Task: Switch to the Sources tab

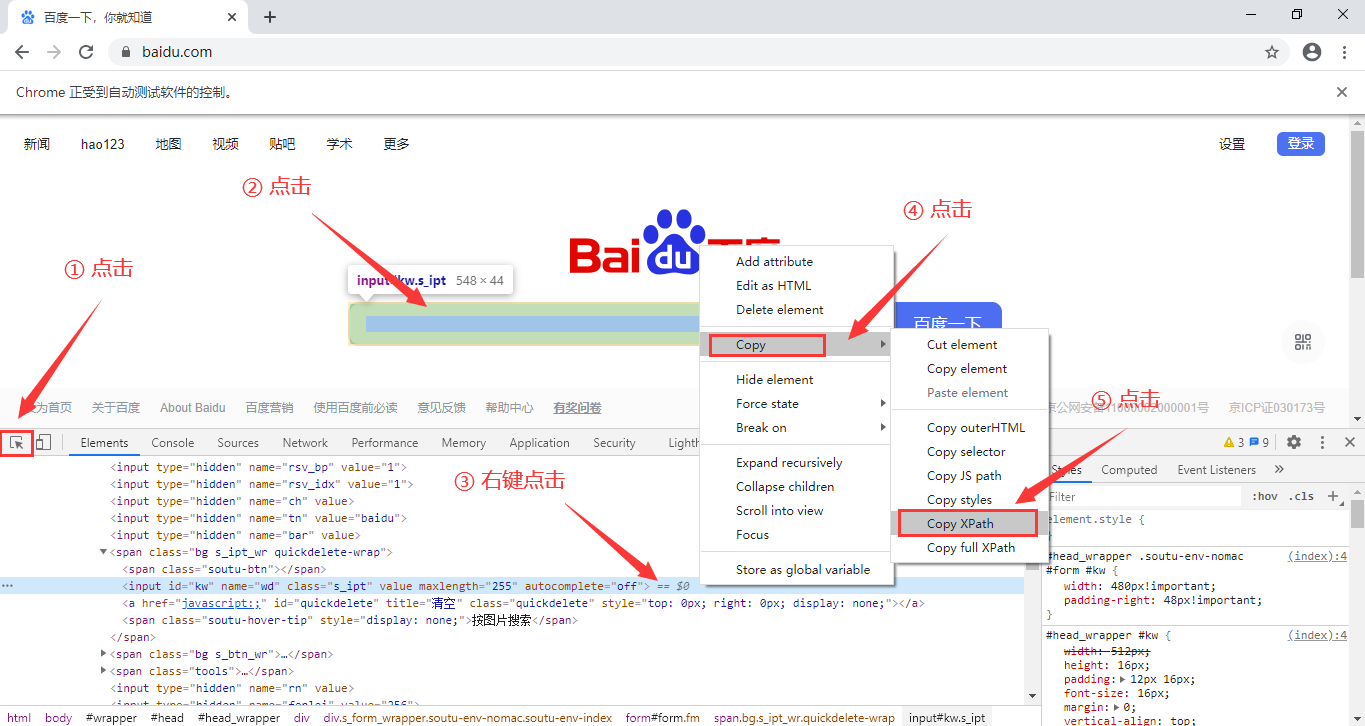Action: [x=238, y=442]
